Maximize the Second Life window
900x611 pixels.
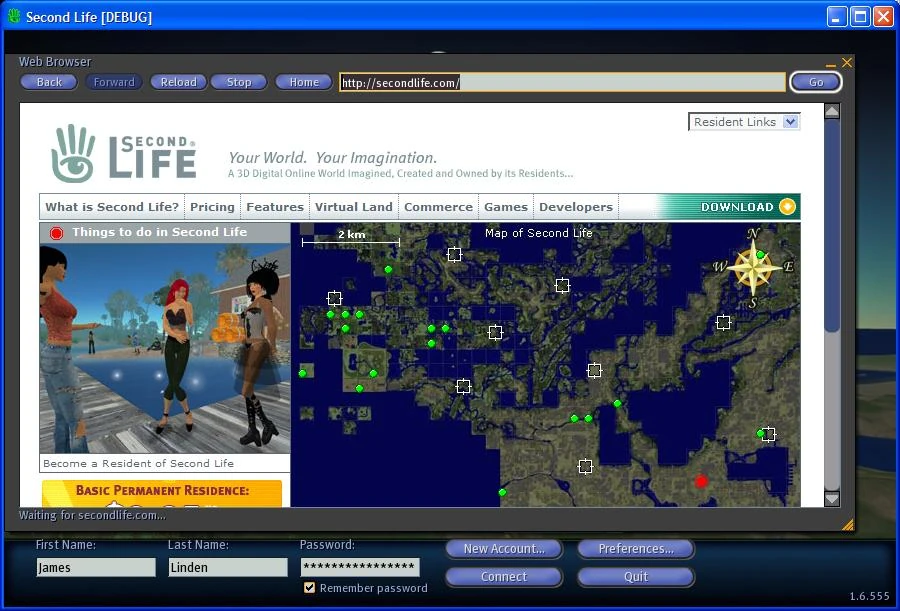860,17
